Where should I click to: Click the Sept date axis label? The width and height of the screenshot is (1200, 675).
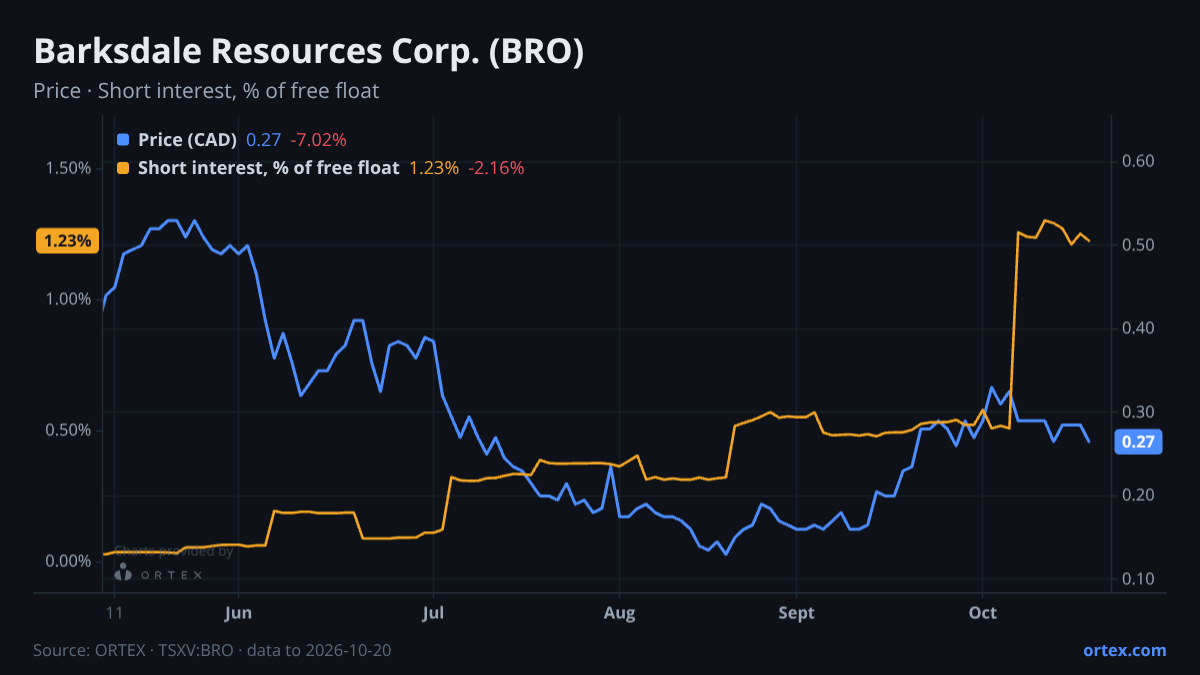(797, 613)
